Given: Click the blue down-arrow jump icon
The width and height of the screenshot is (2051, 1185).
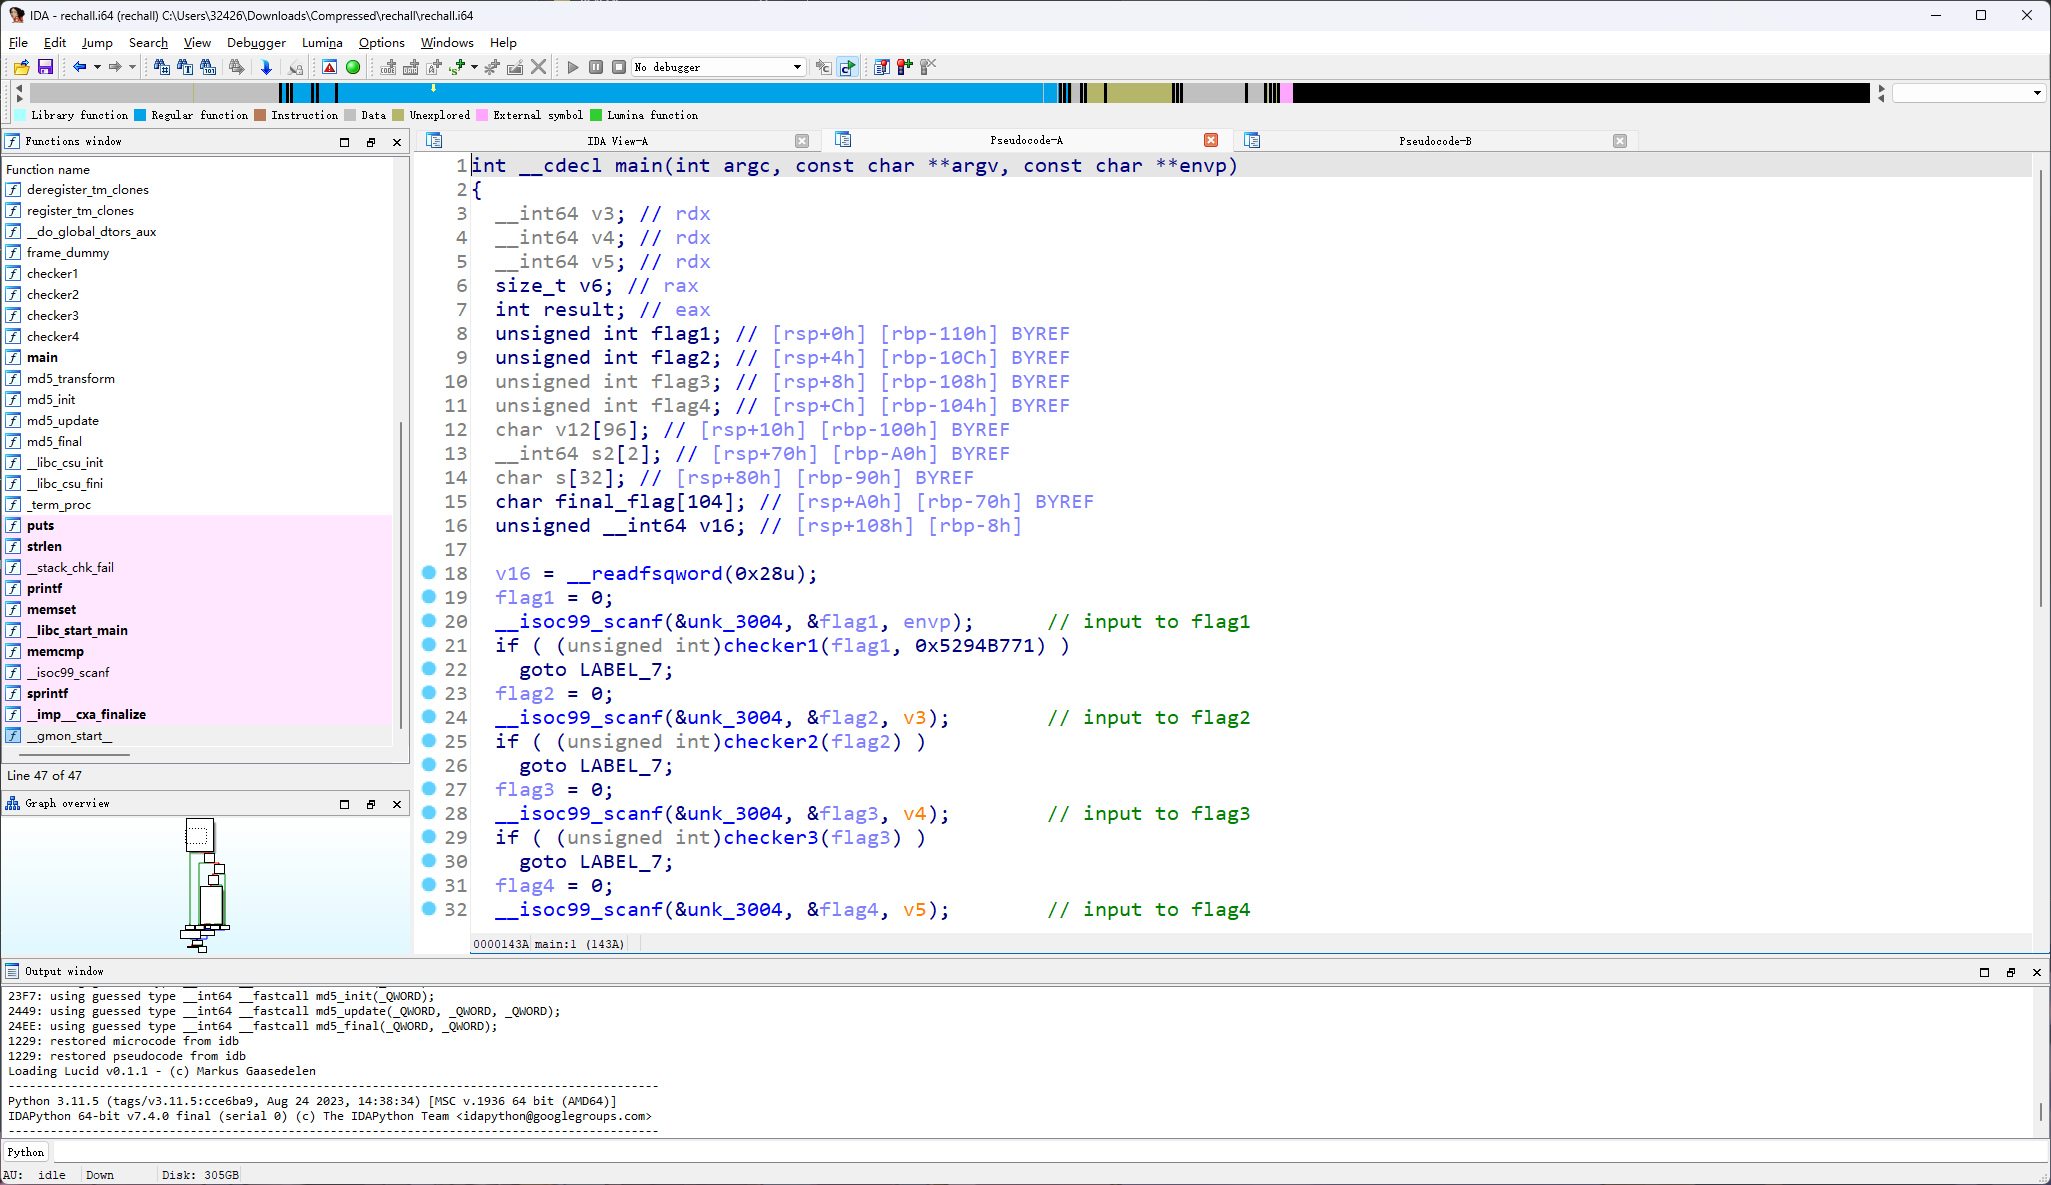Looking at the screenshot, I should click(x=266, y=67).
